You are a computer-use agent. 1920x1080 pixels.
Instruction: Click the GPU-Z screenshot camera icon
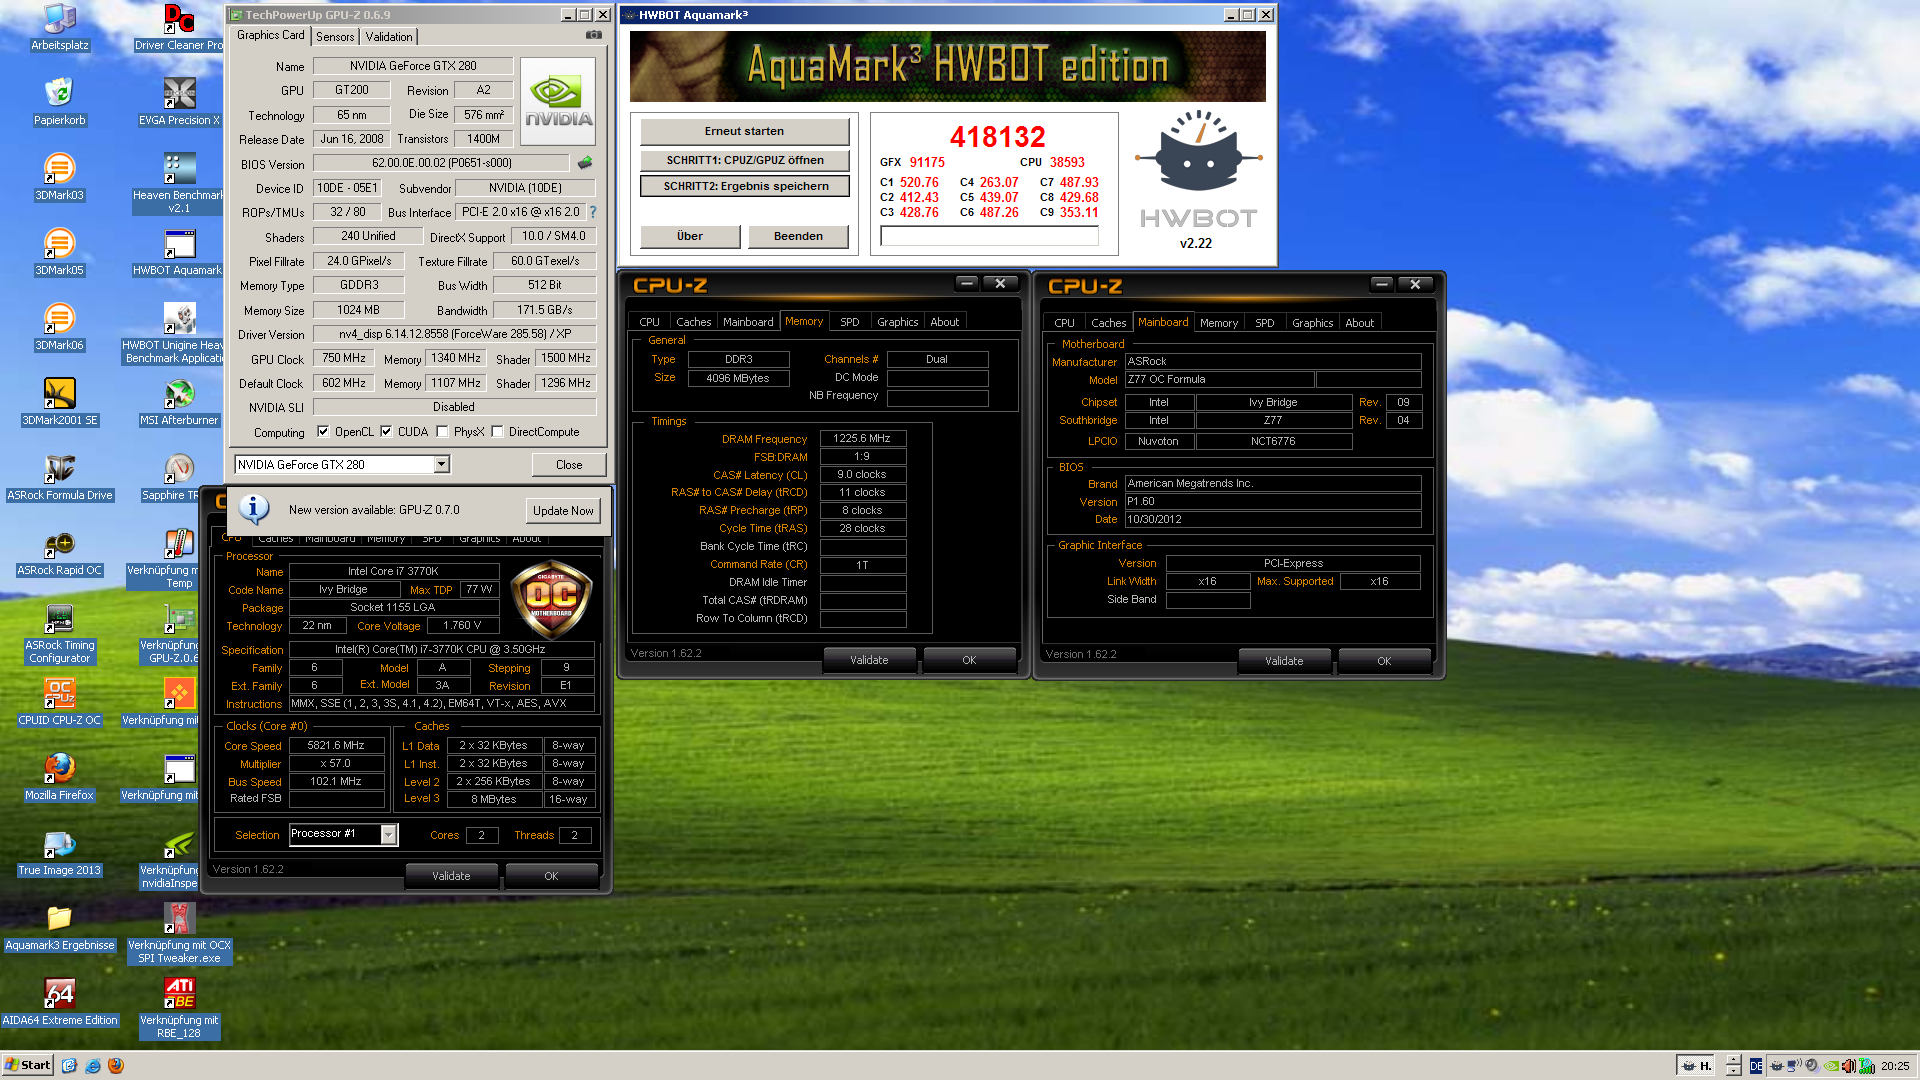[x=594, y=35]
